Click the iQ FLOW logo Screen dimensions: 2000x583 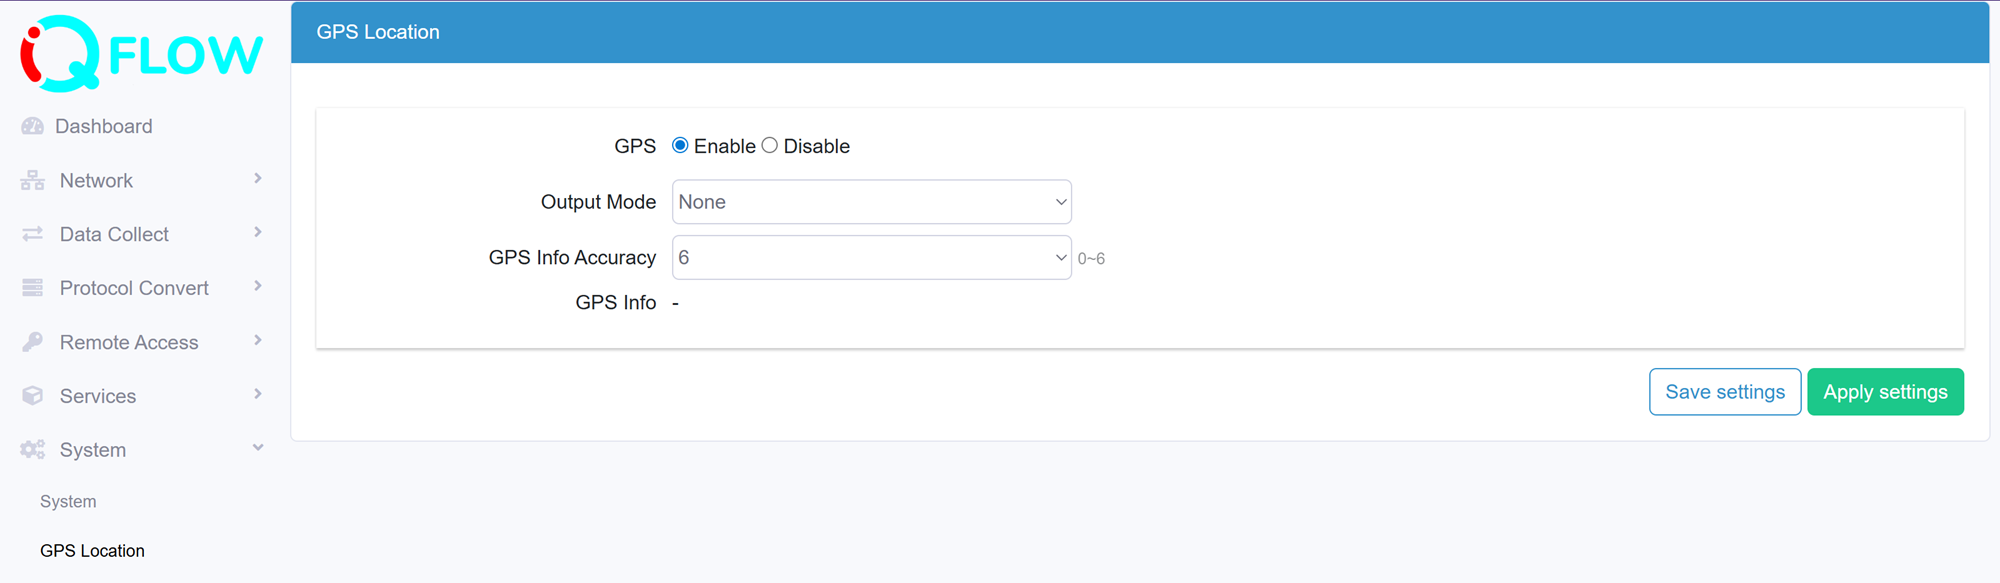pos(138,54)
